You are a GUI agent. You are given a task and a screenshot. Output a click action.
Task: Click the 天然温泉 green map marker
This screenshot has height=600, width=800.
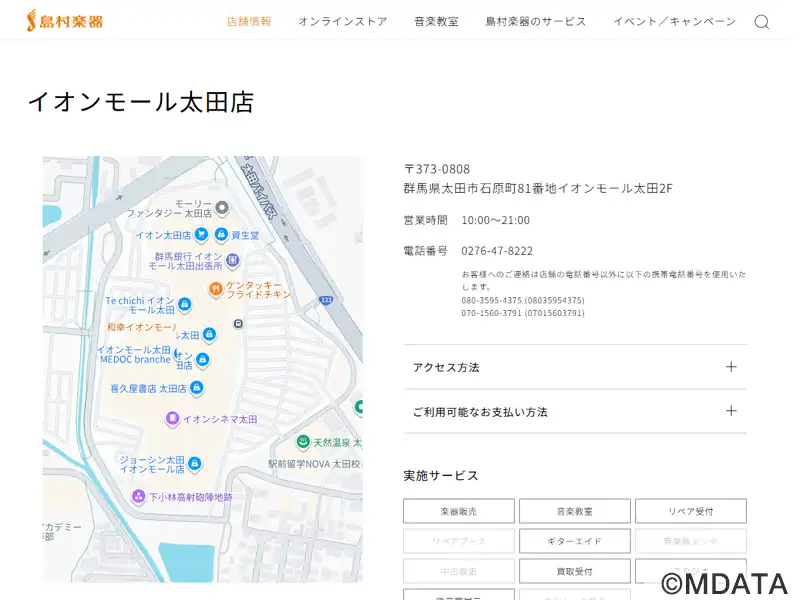pyautogui.click(x=302, y=442)
